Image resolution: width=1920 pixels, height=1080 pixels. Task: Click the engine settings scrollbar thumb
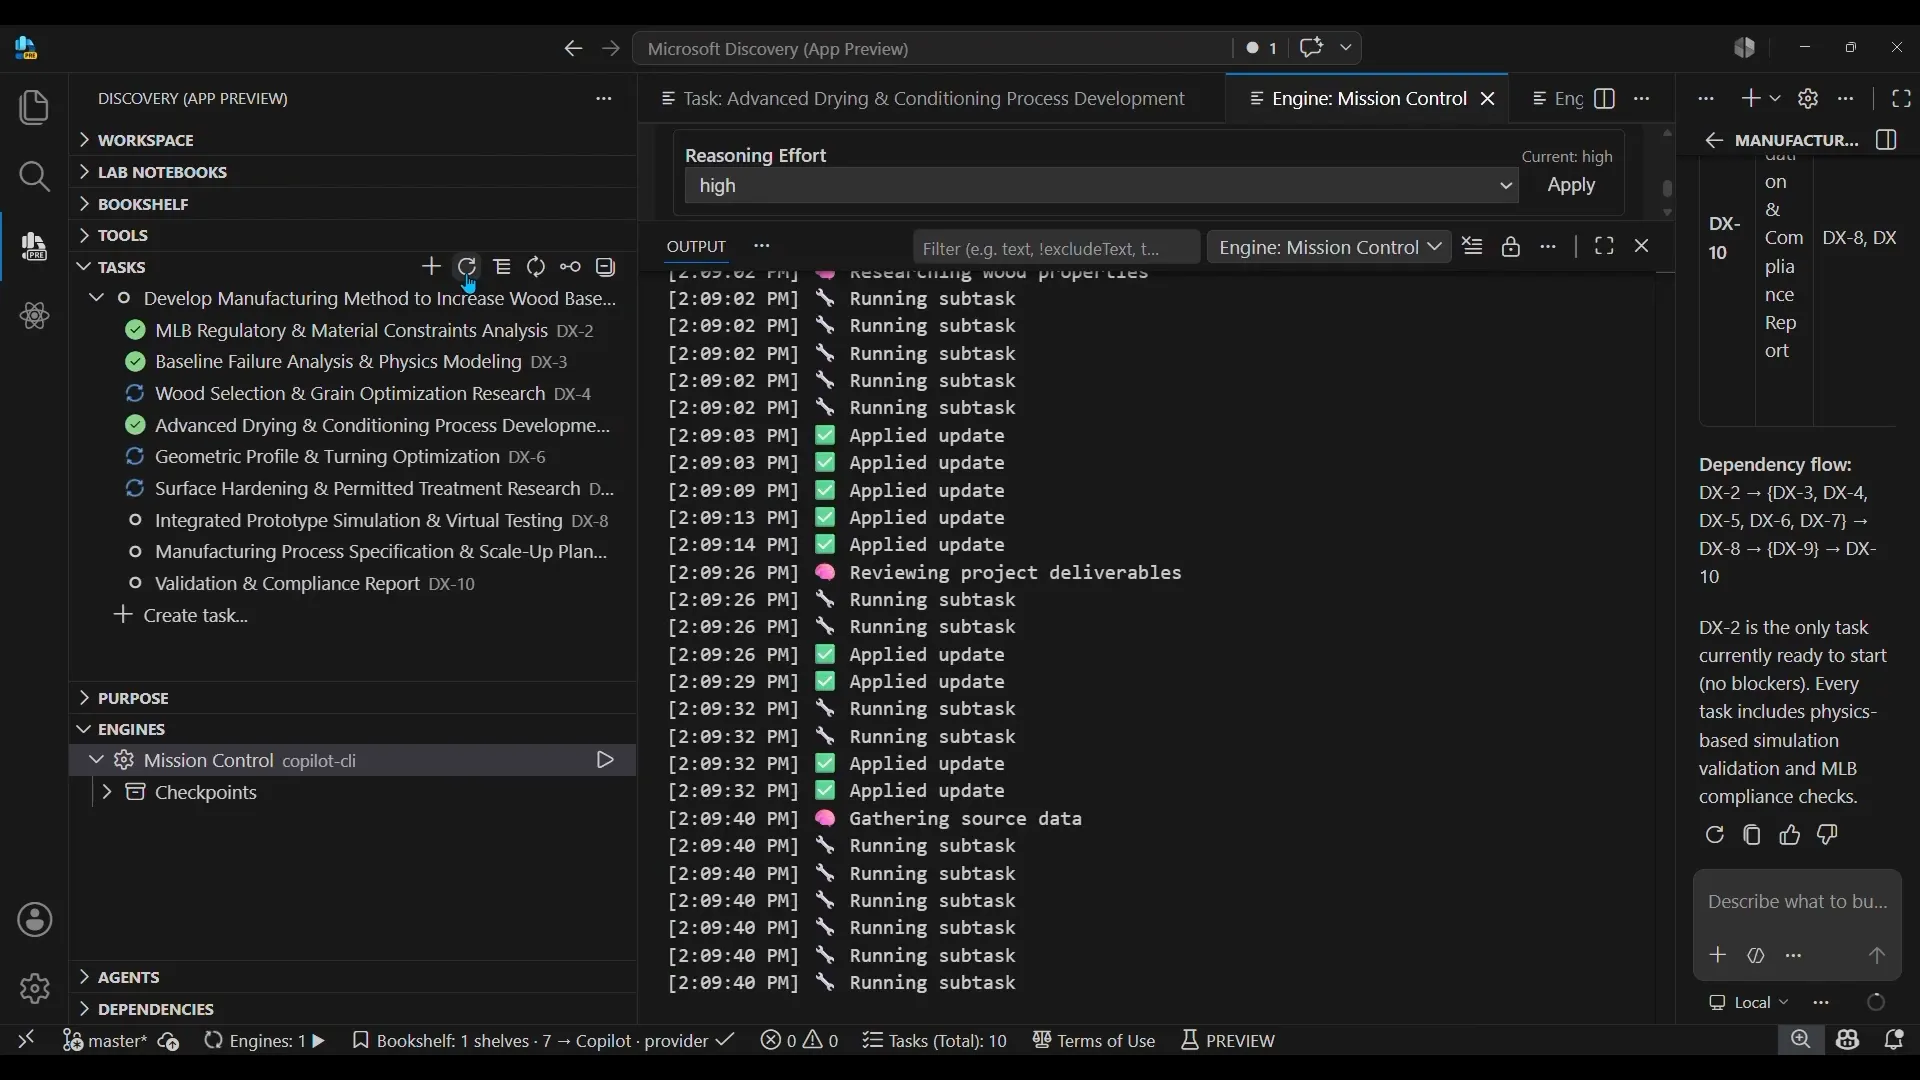(1668, 188)
